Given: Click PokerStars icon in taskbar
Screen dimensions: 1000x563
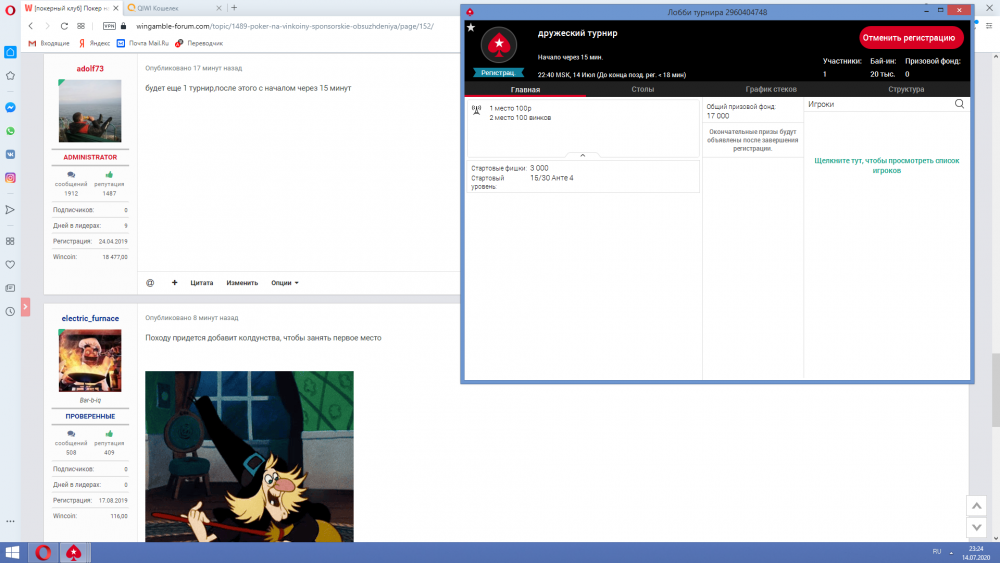Looking at the screenshot, I should click(x=74, y=552).
